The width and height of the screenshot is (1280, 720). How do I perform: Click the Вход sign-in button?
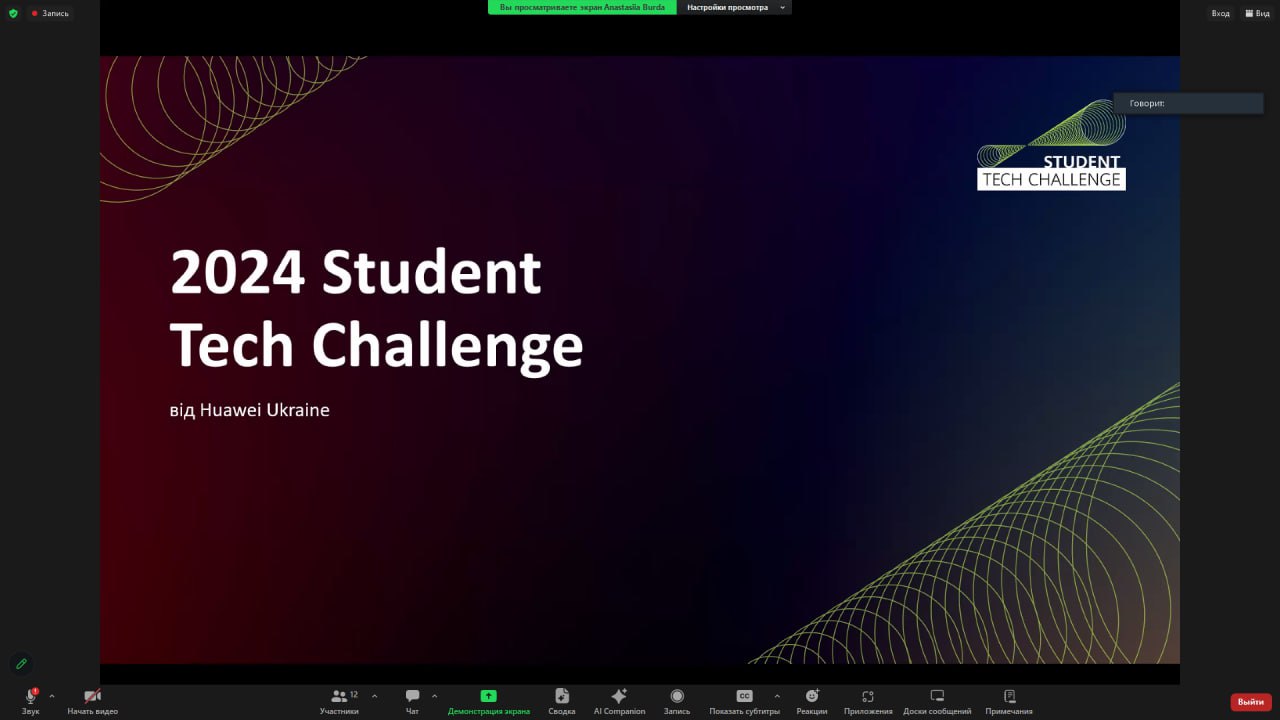tap(1220, 13)
